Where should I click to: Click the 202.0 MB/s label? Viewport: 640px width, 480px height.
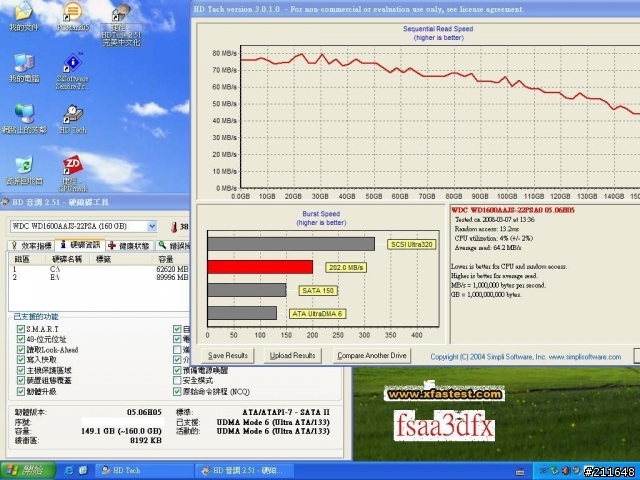click(346, 267)
